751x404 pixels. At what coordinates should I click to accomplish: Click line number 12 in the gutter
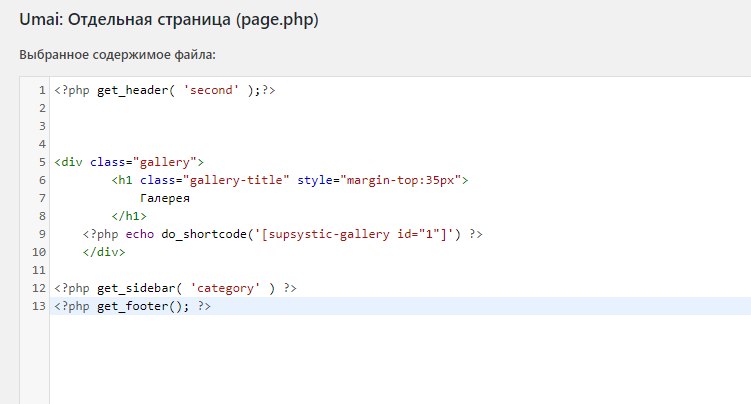(x=39, y=288)
